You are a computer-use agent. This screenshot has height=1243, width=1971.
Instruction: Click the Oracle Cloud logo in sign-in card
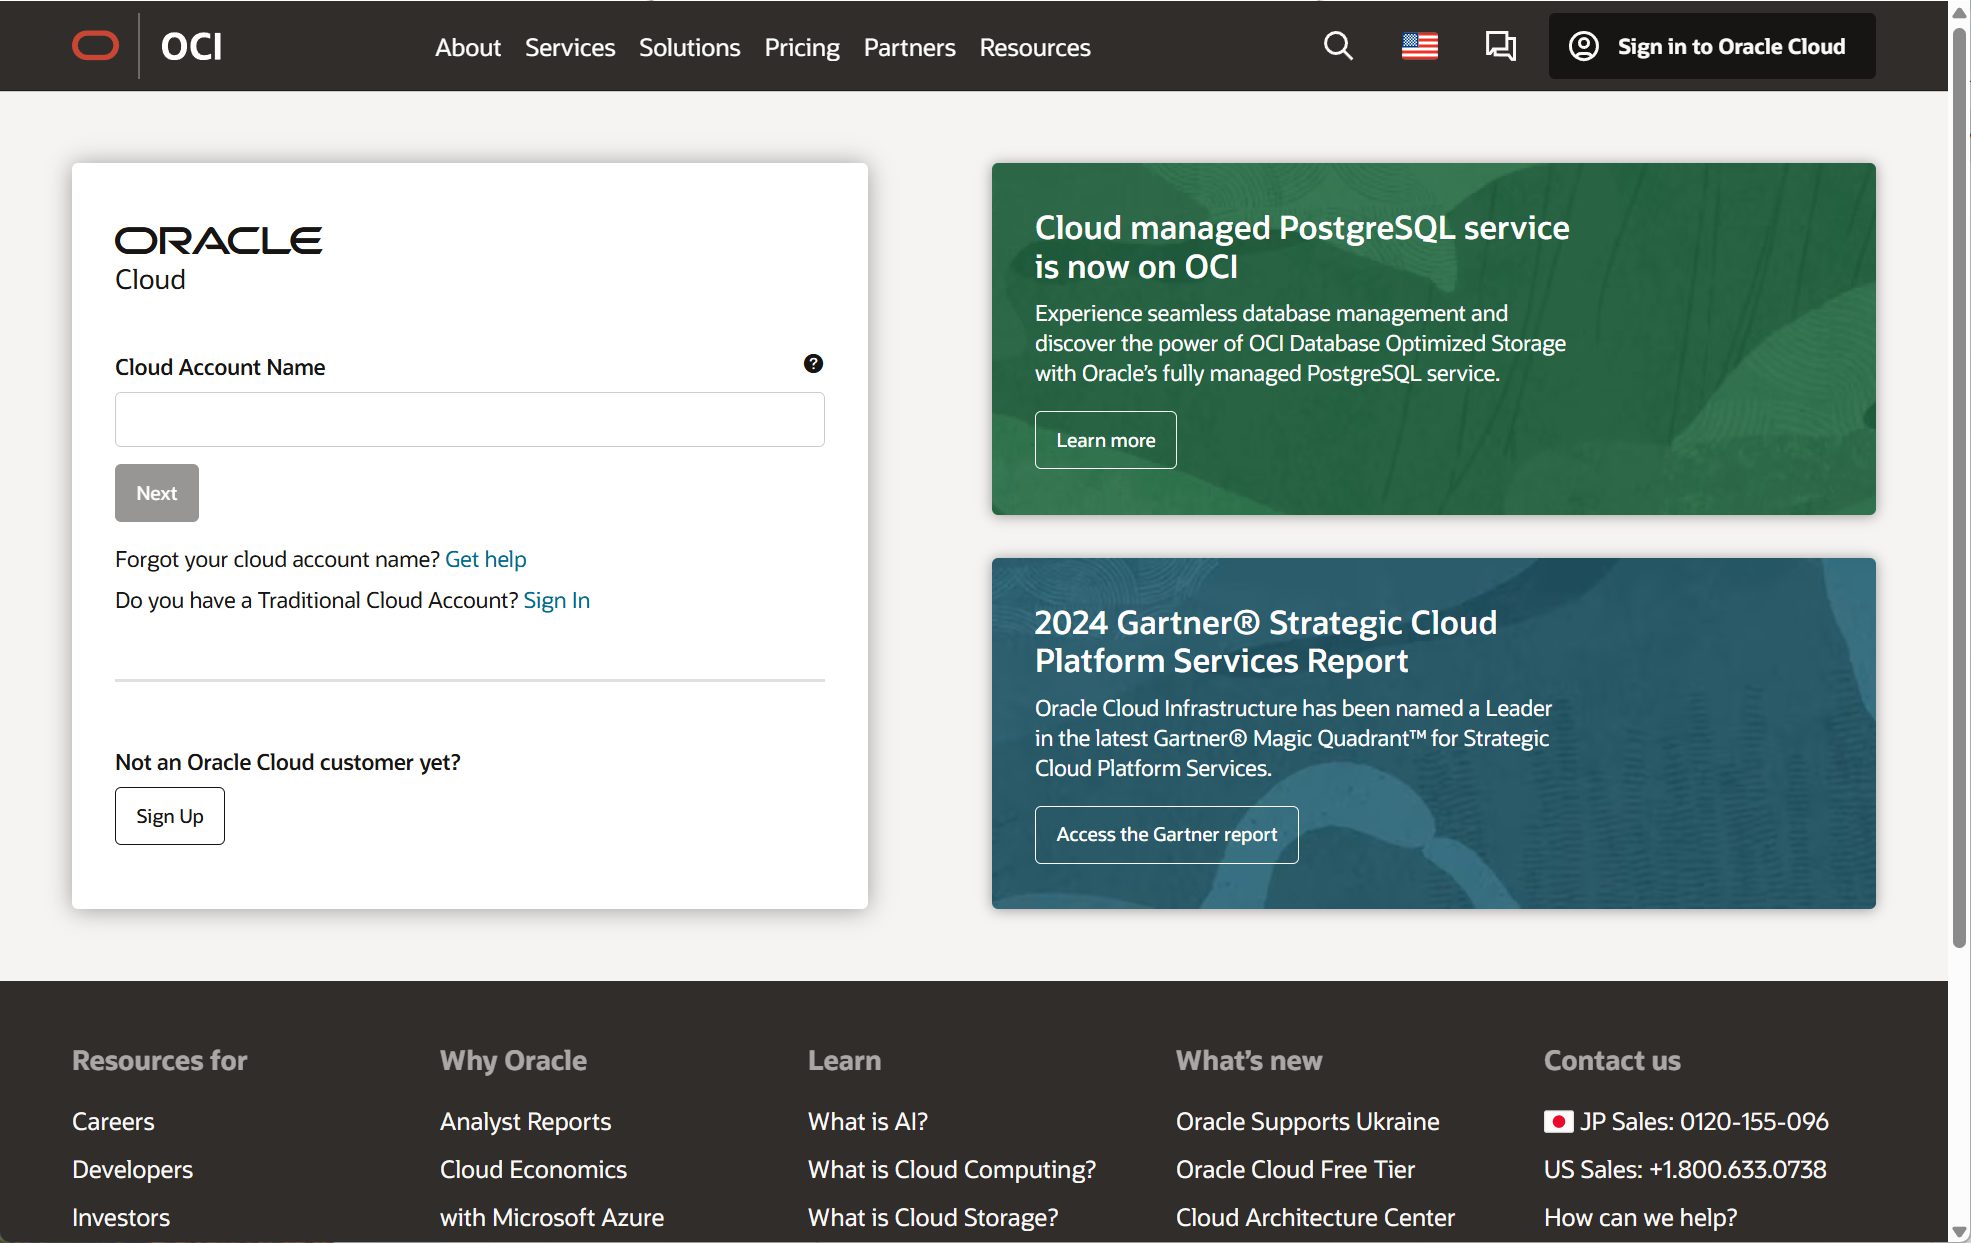(218, 259)
